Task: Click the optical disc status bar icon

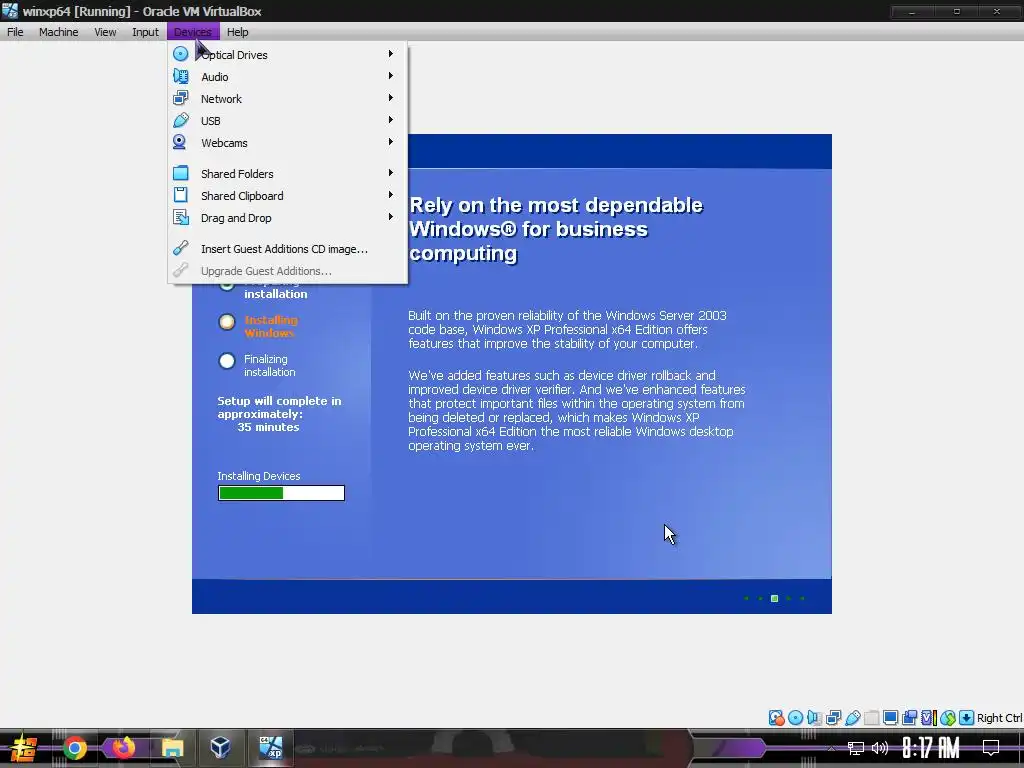Action: [795, 718]
